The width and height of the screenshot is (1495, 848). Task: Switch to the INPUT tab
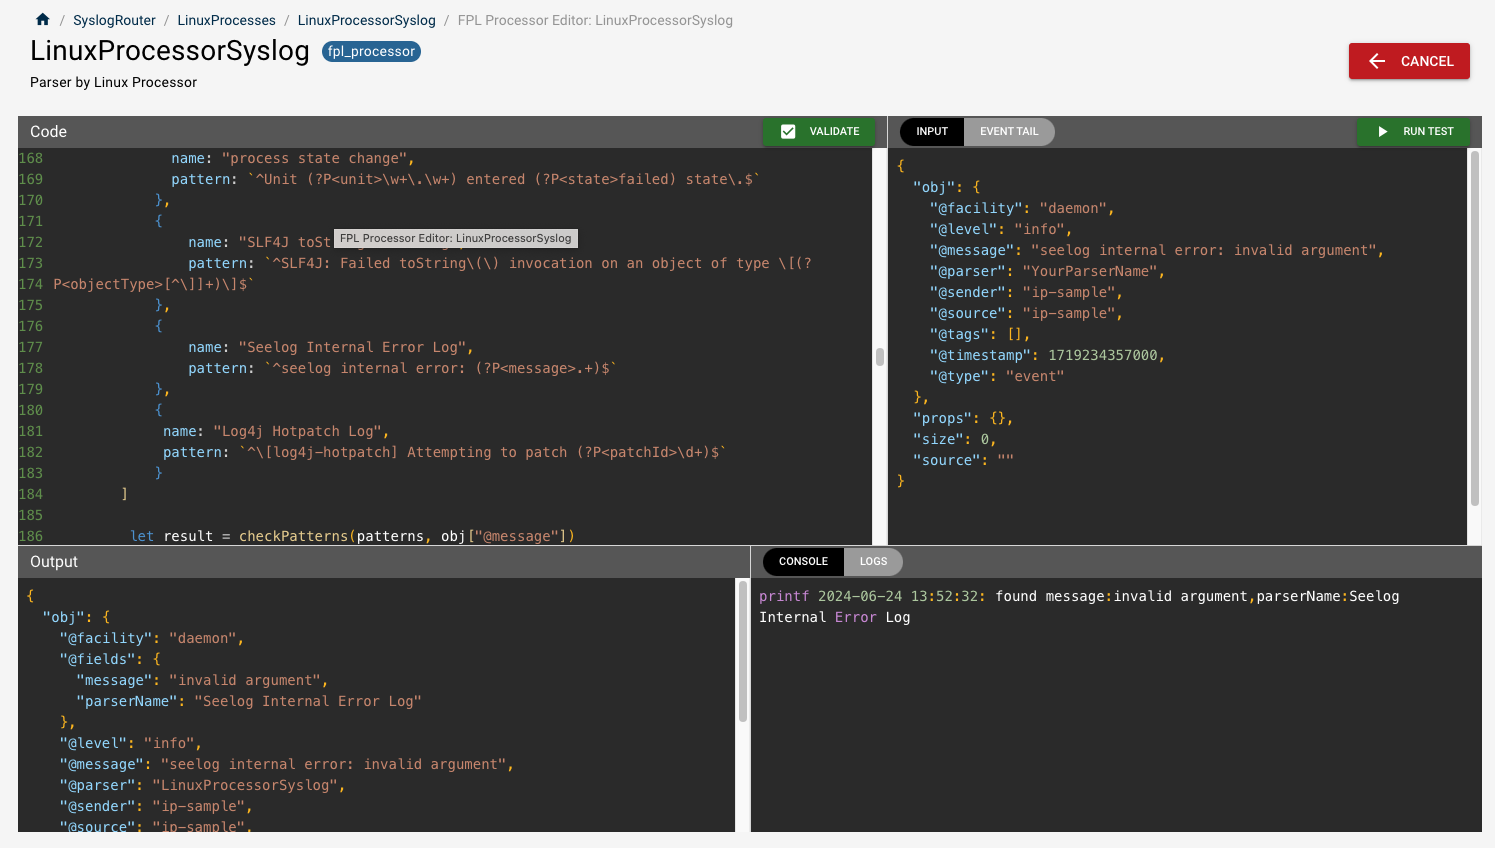pos(932,131)
